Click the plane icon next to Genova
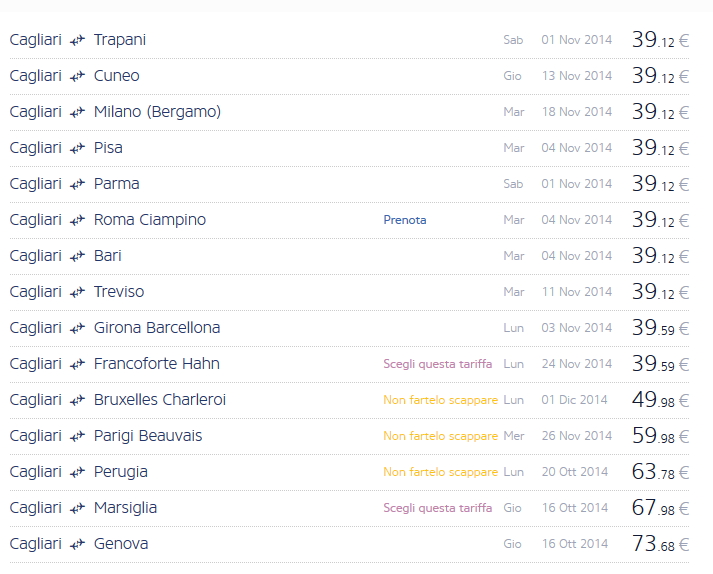Image resolution: width=713 pixels, height=574 pixels. (77, 545)
